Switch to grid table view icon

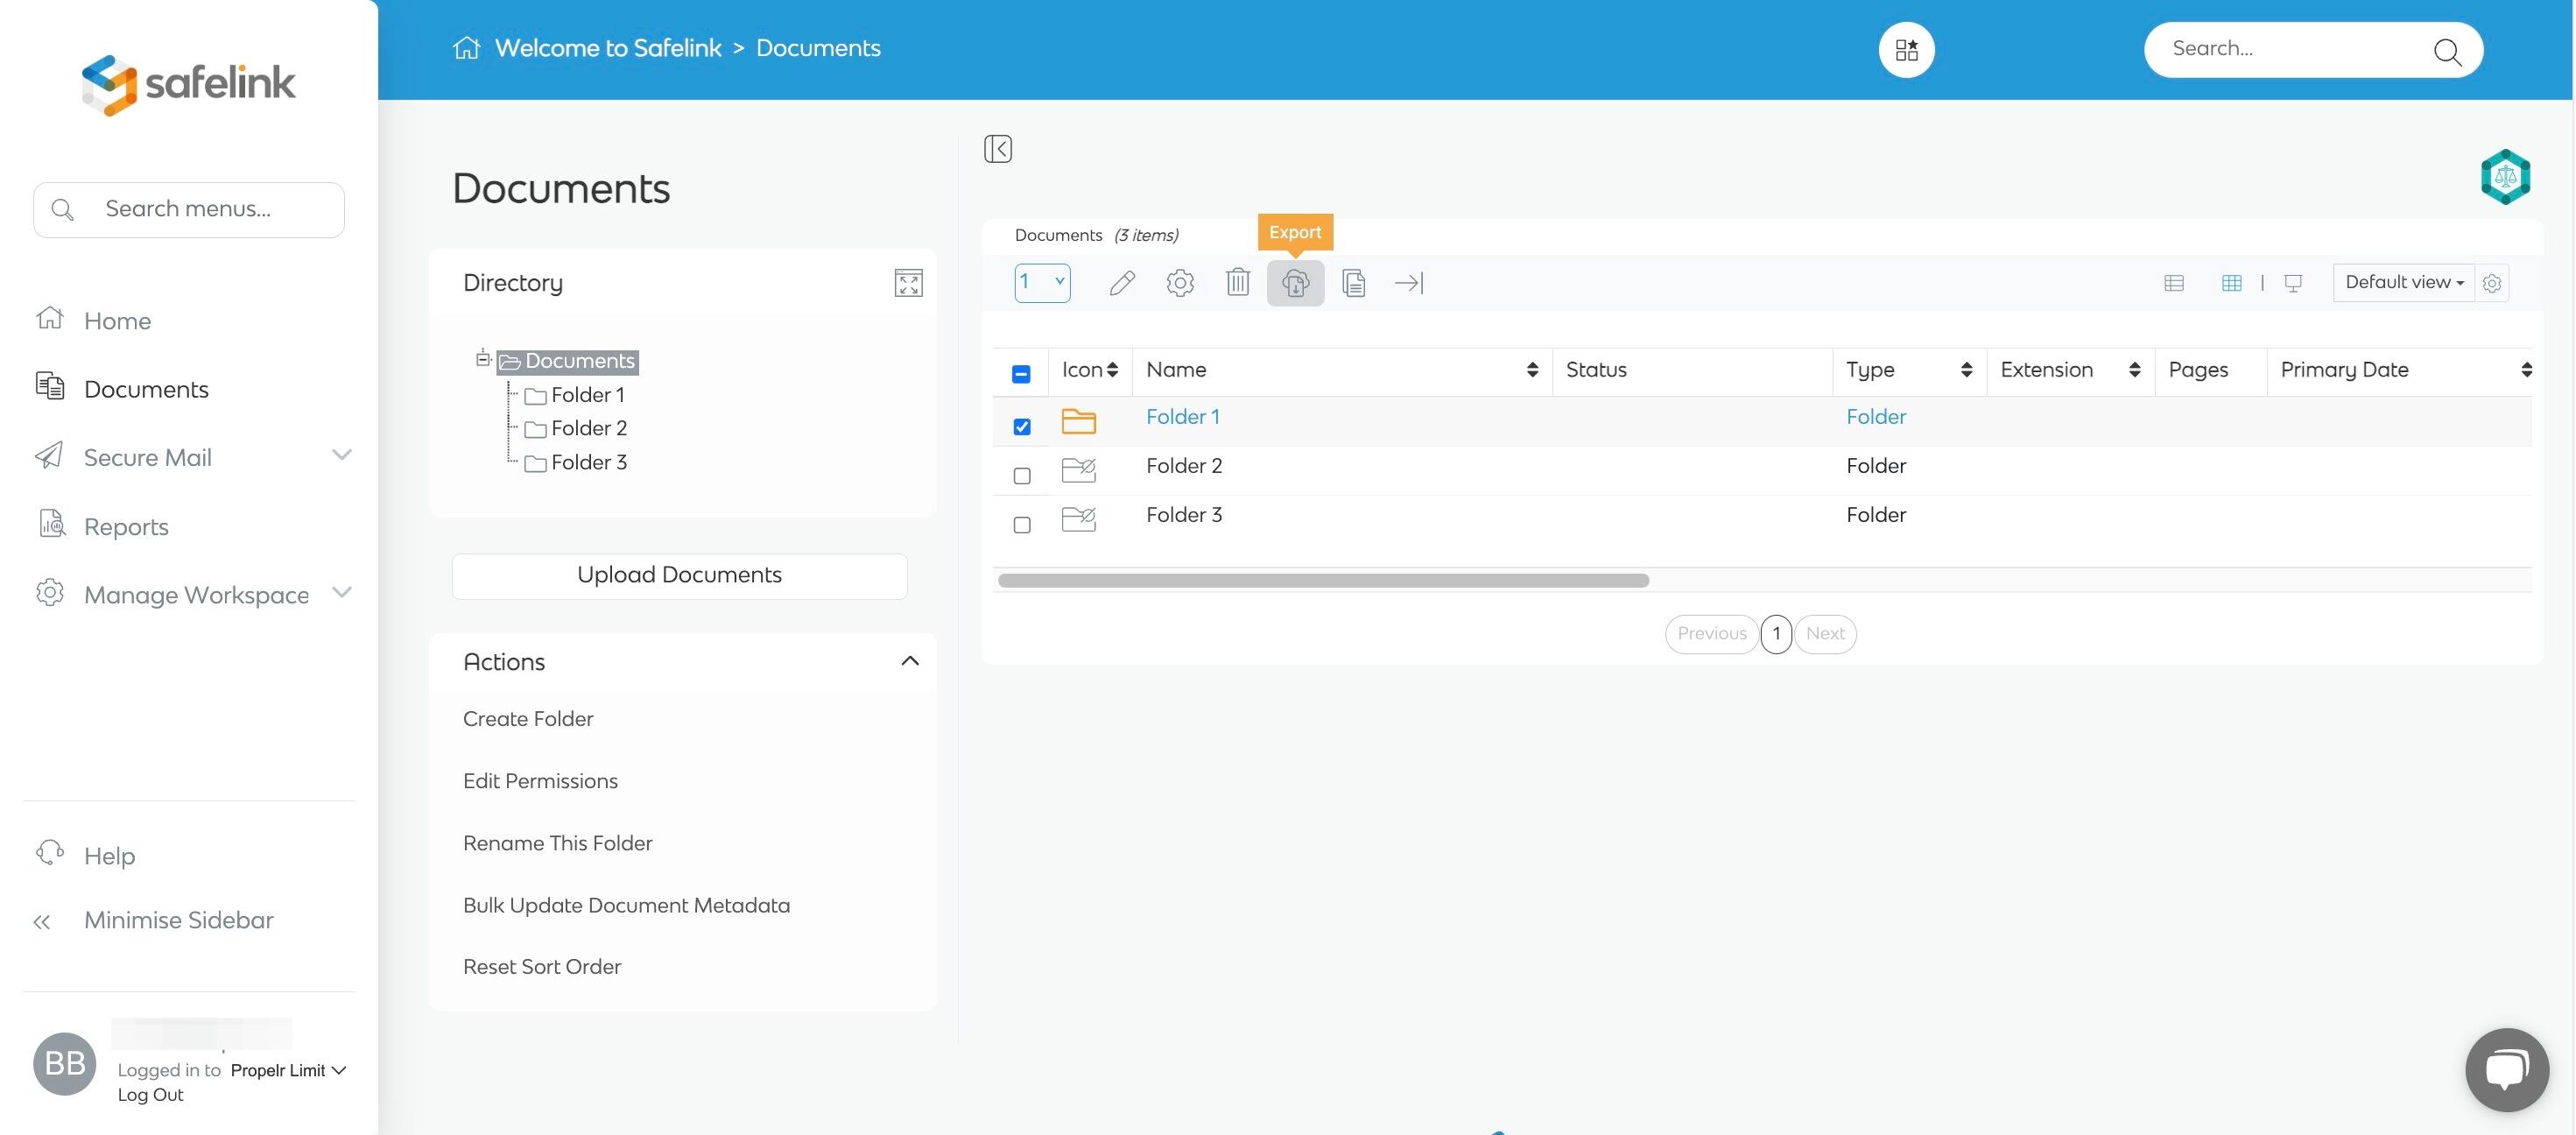2231,283
